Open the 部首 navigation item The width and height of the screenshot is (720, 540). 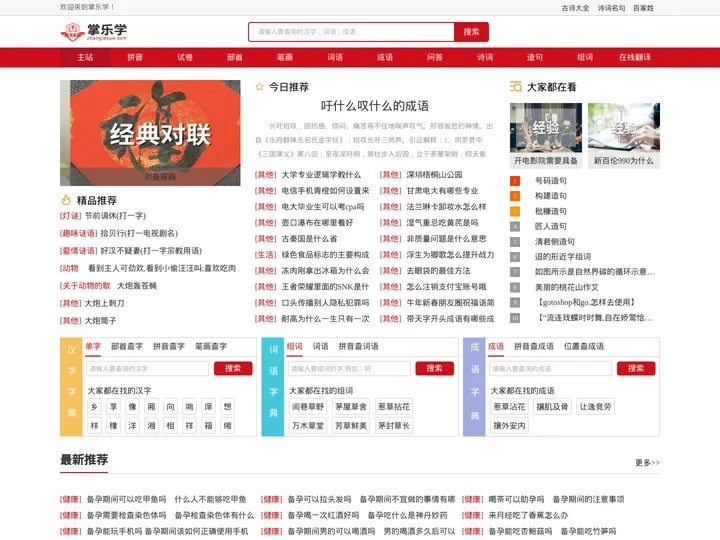pos(235,57)
